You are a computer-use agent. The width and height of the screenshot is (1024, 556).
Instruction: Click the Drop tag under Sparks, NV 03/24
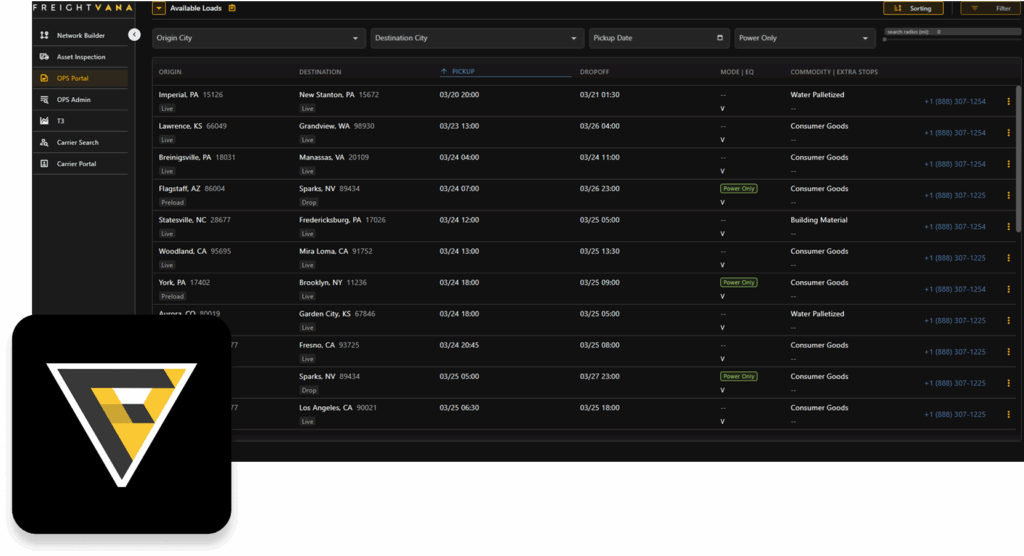309,203
